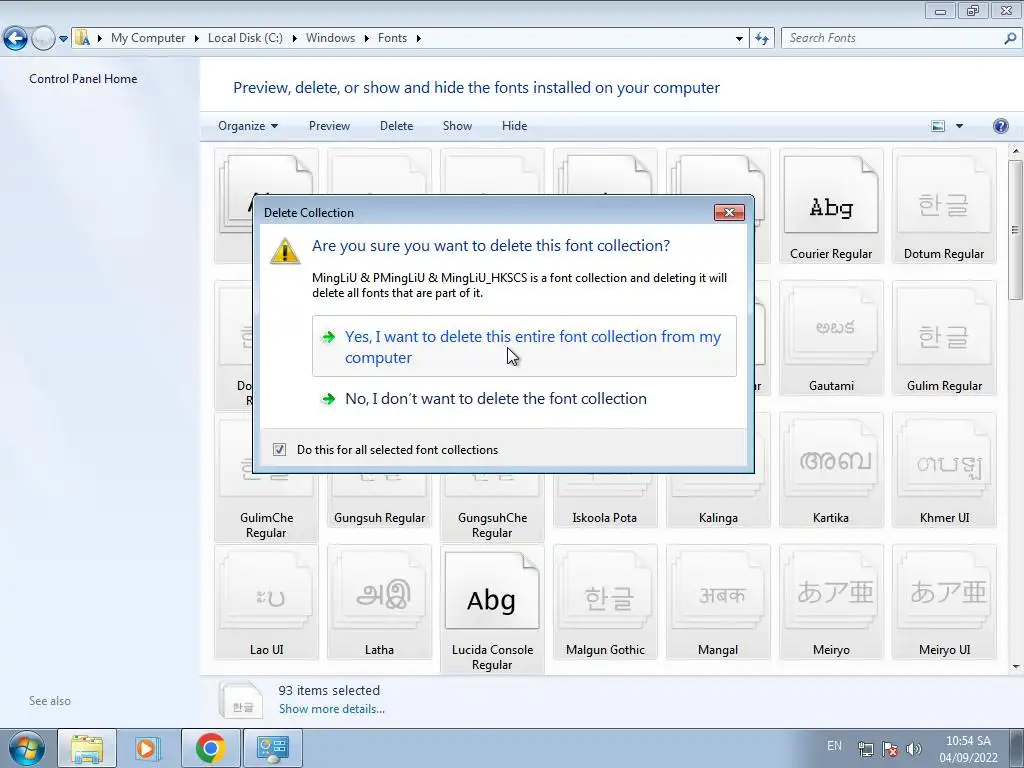Click the EN language indicator
The image size is (1024, 768).
[x=834, y=746]
